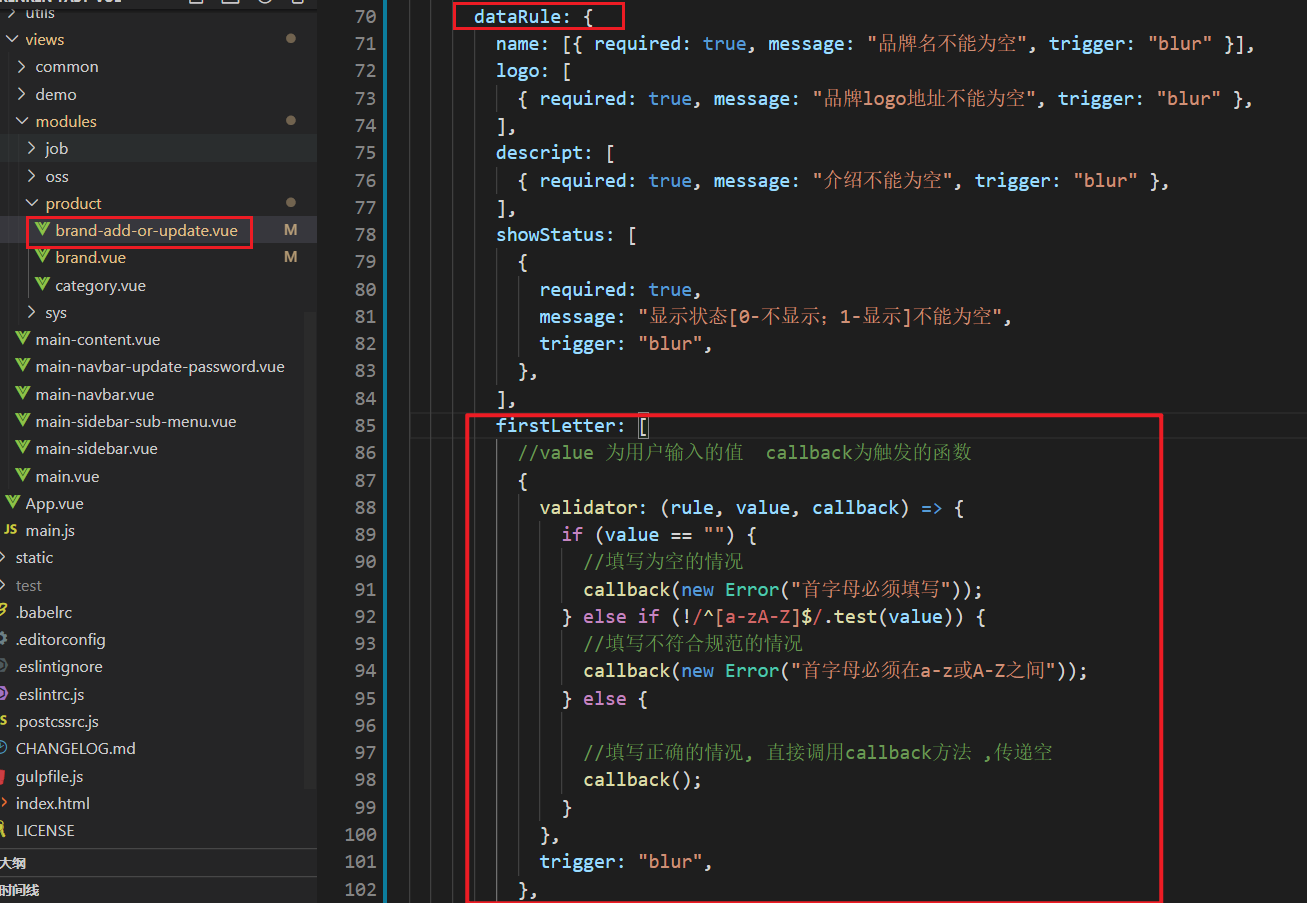The width and height of the screenshot is (1307, 903).
Task: Collapse the modules folder chevron
Action: point(22,121)
